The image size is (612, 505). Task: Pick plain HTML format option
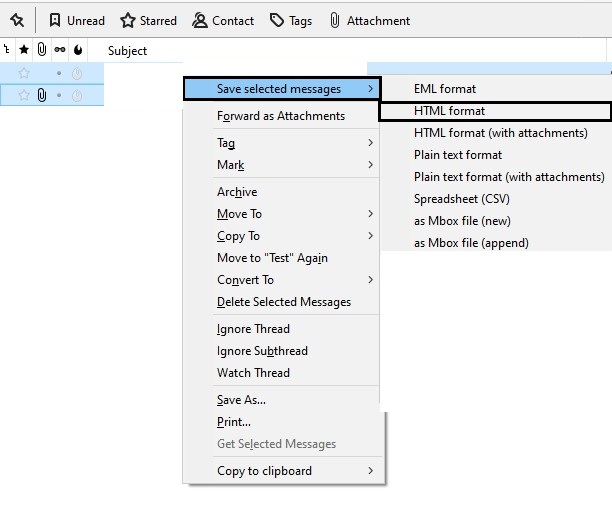click(x=496, y=111)
